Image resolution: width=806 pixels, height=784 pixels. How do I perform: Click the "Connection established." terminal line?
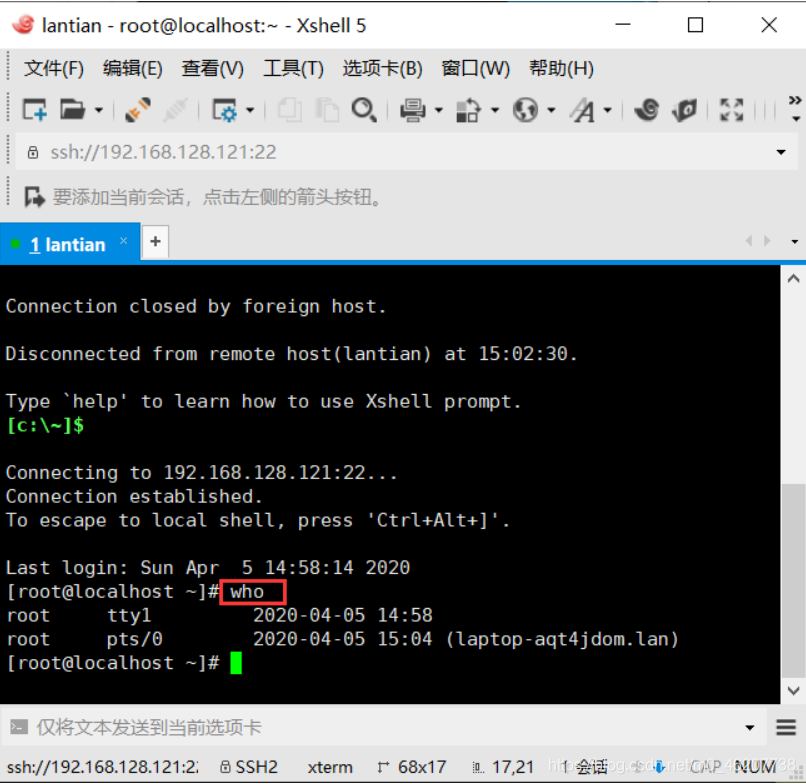pos(134,497)
